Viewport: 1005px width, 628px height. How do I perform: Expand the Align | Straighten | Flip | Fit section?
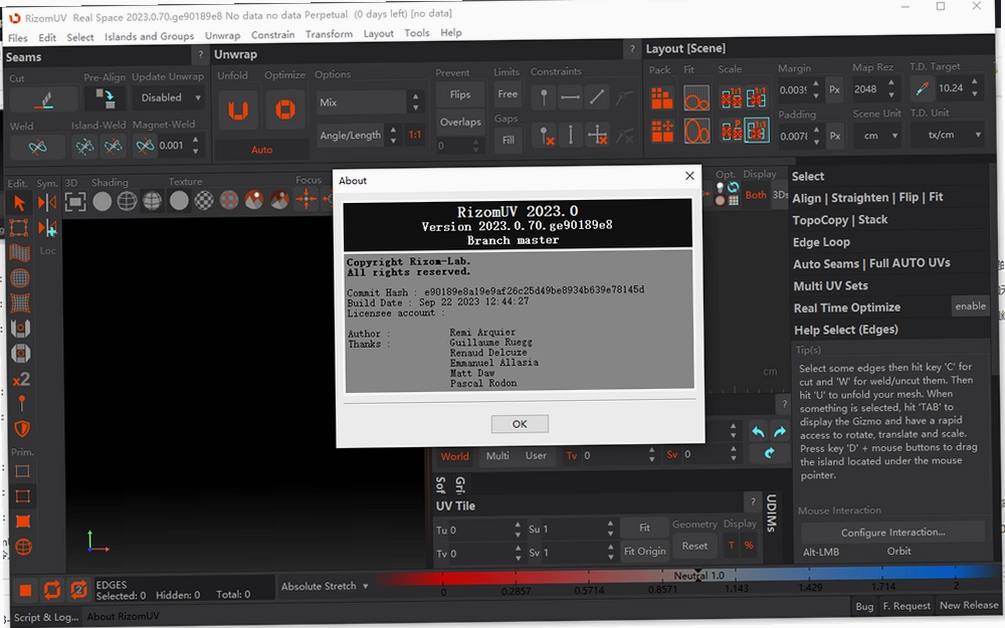pyautogui.click(x=867, y=197)
